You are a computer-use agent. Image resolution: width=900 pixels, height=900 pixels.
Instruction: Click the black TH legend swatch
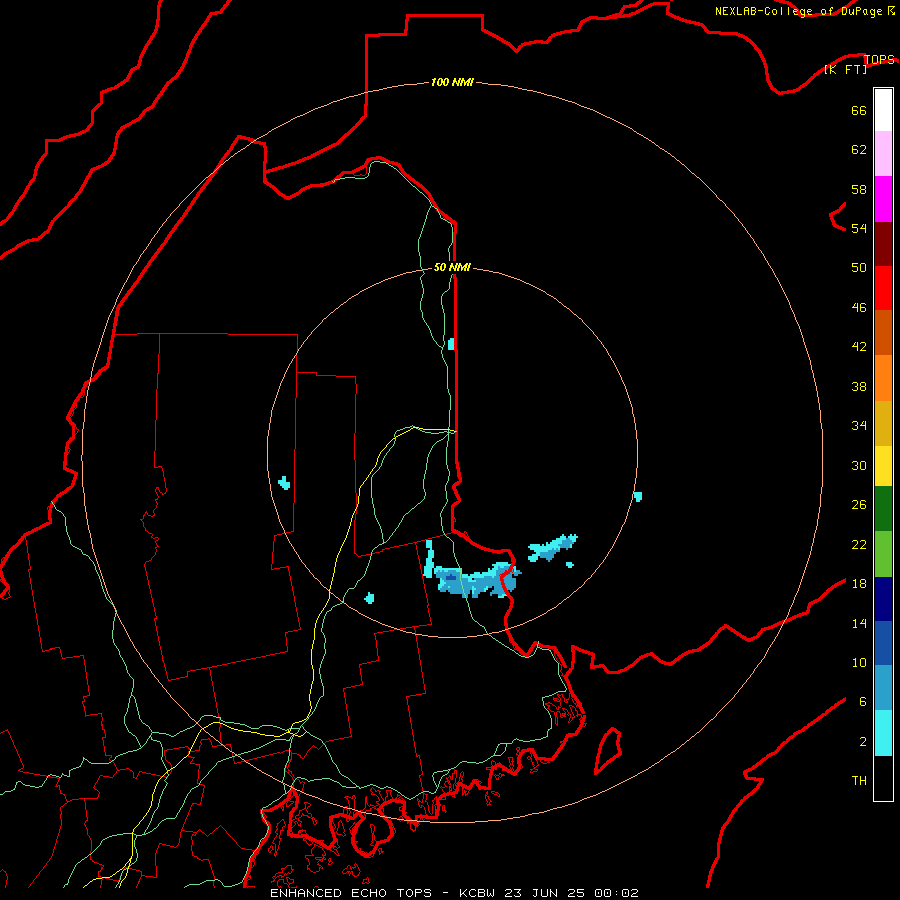pos(883,778)
